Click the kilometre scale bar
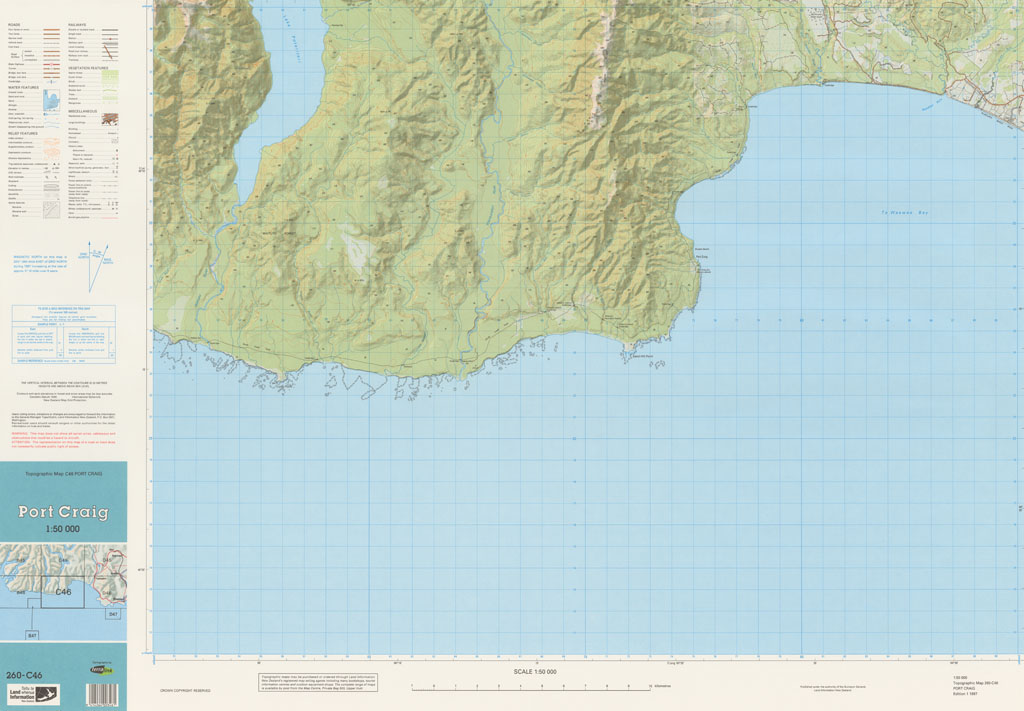Screen dimensions: 1024x711 530,686
